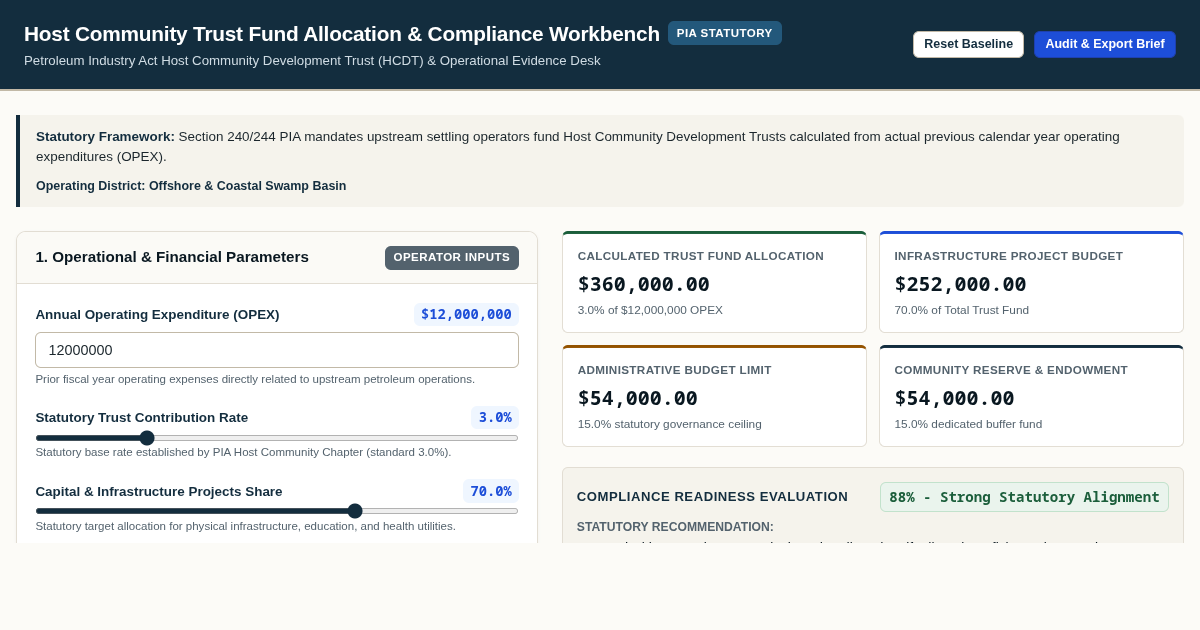Click the 3.0% of $12,000,000 OPEX caption

(x=650, y=310)
